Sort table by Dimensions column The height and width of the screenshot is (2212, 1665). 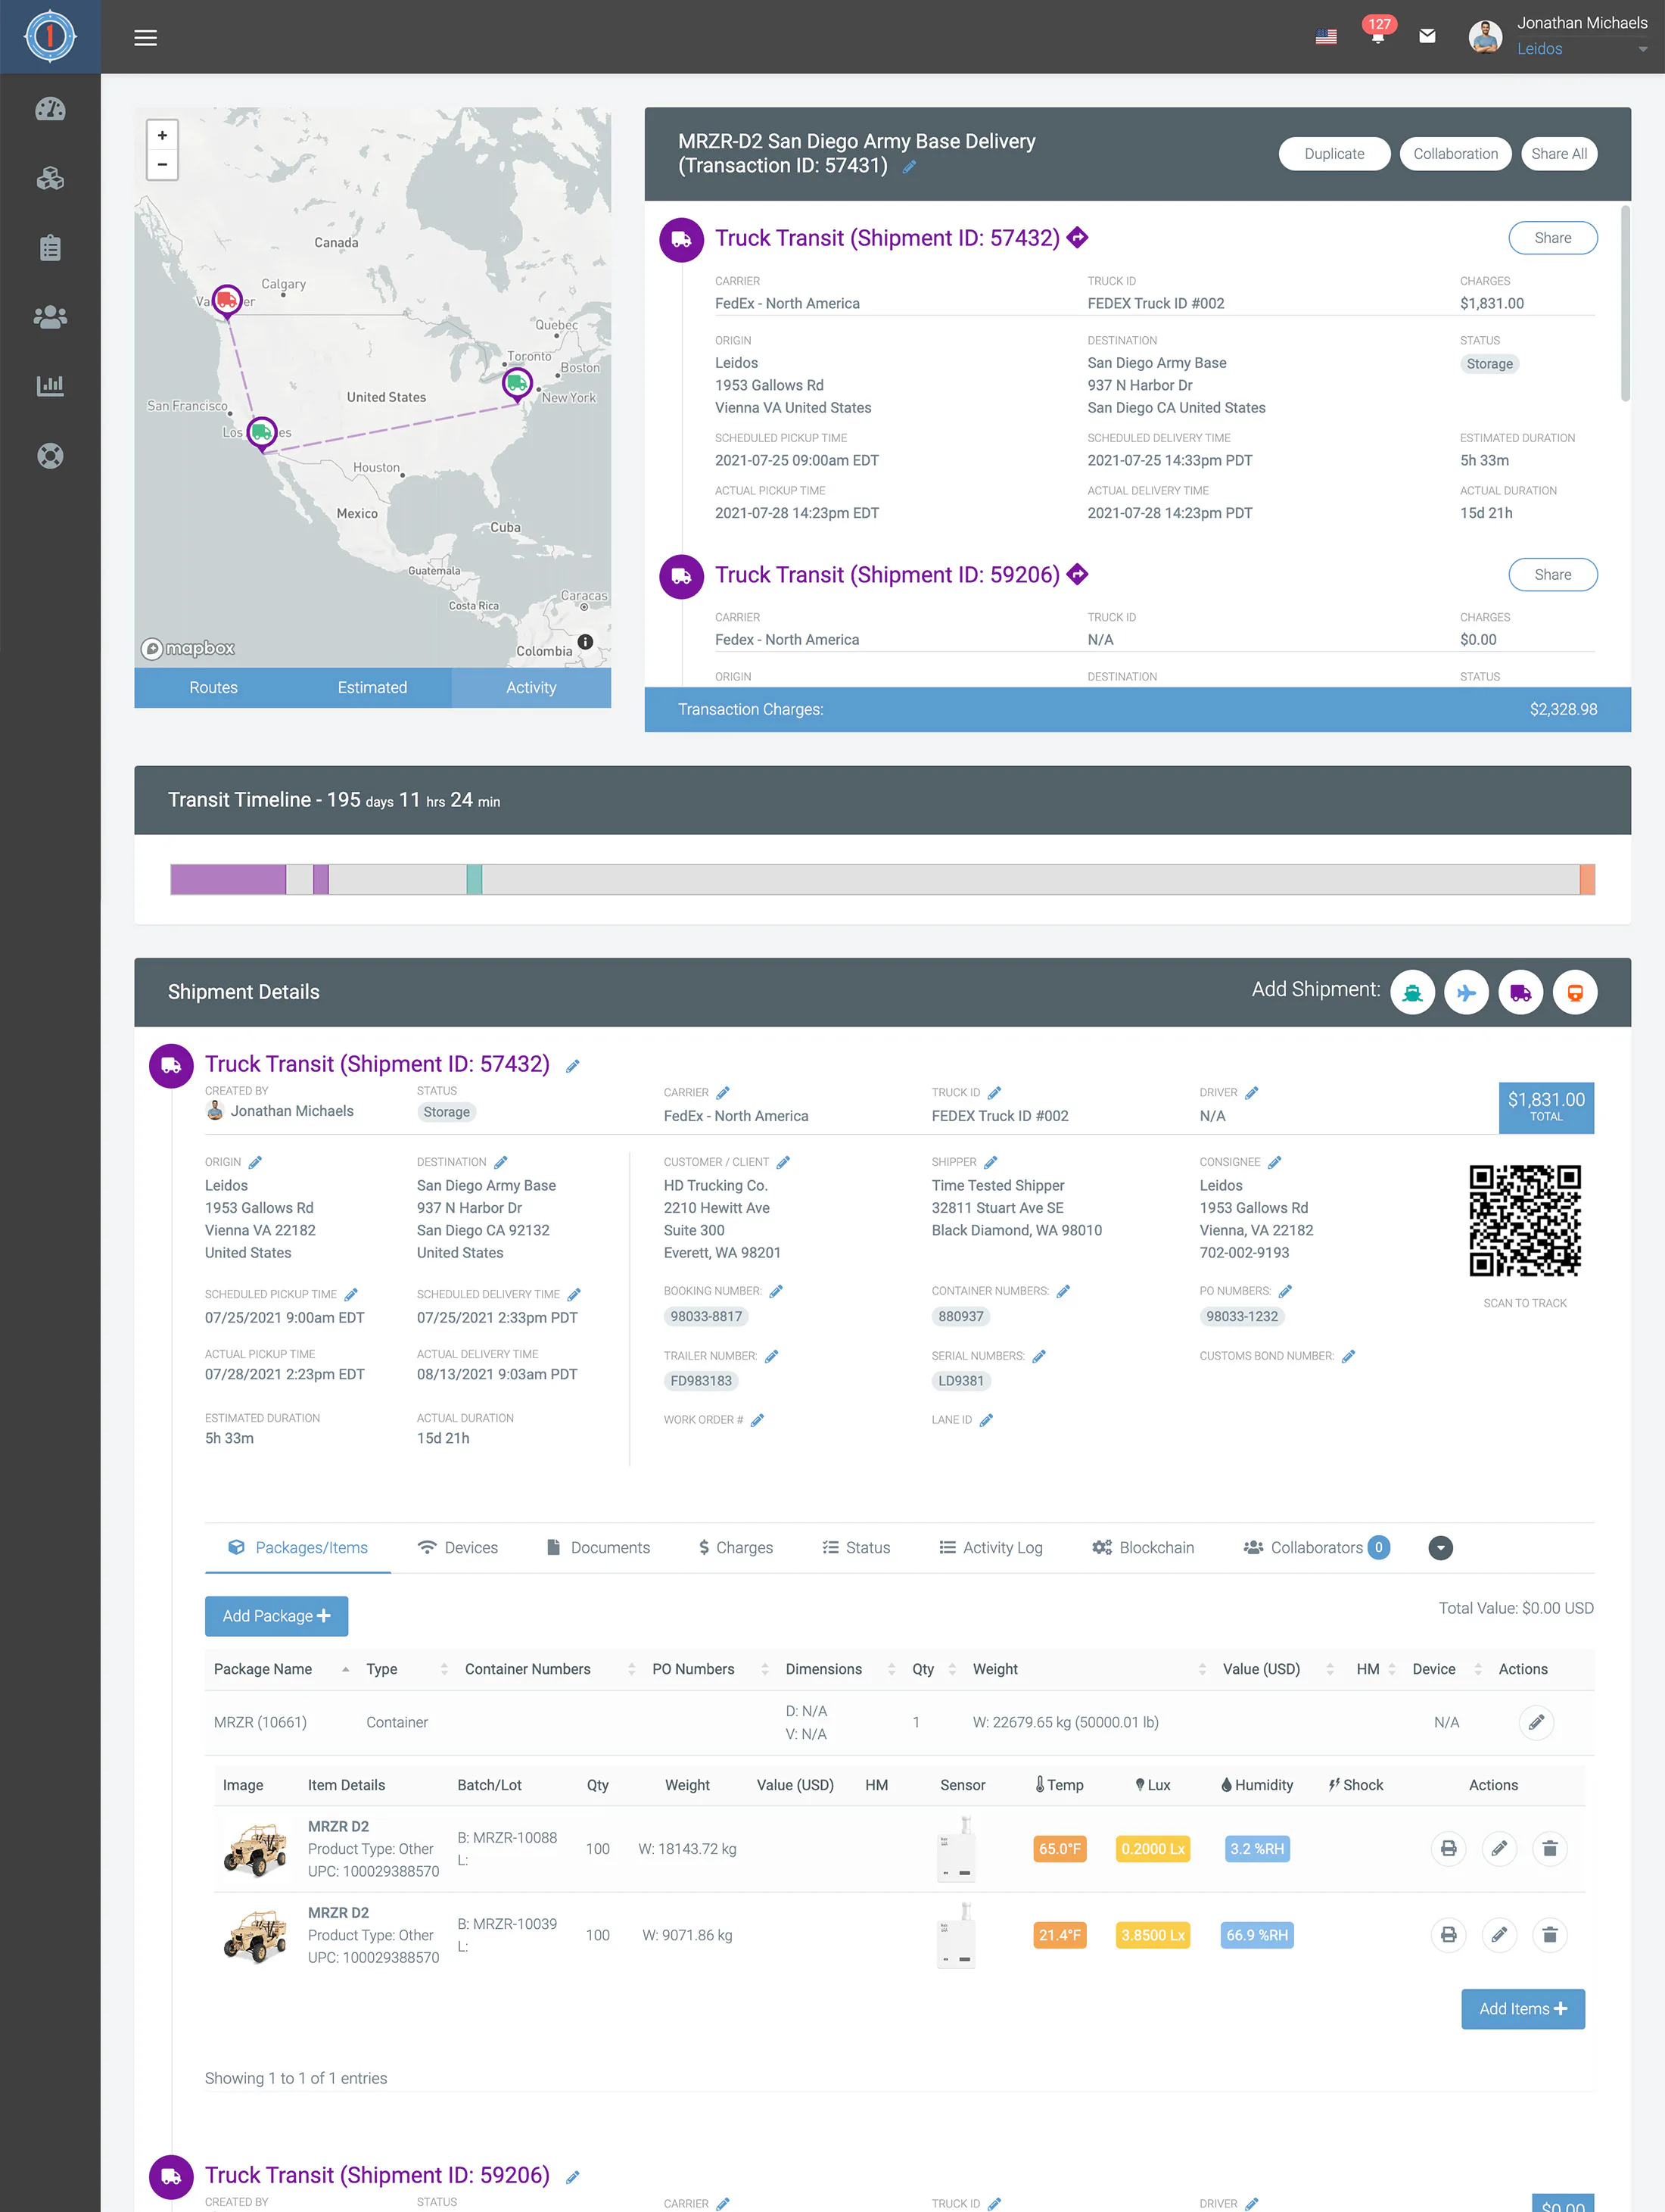(840, 1669)
